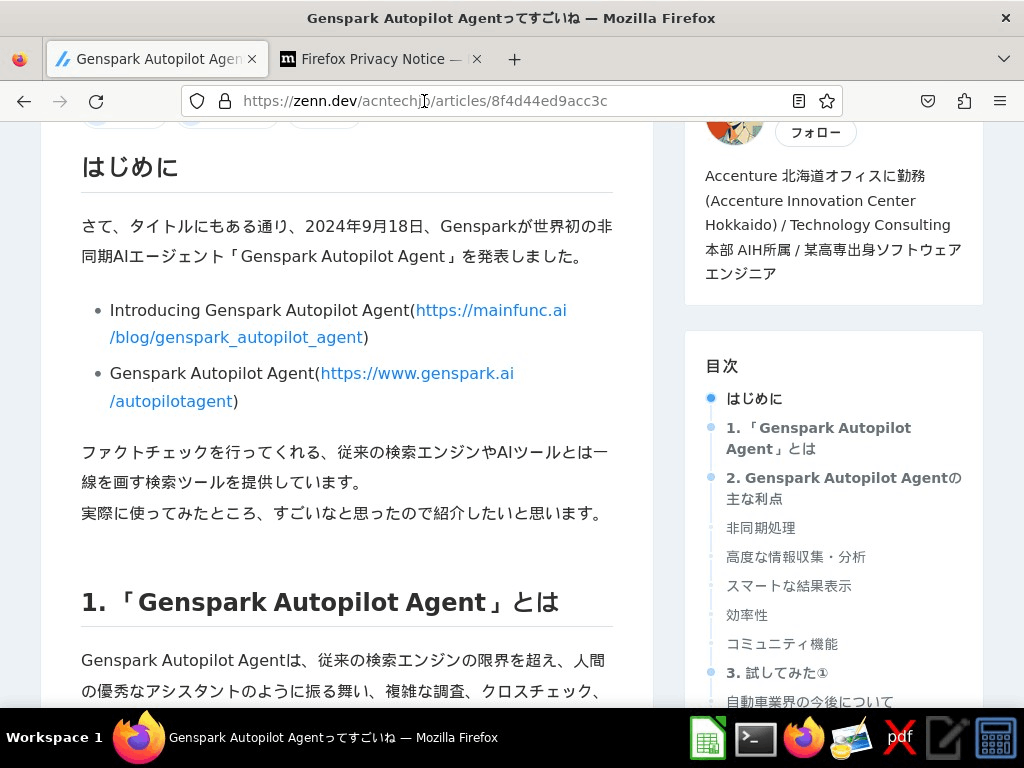Reload the current page
Image resolution: width=1024 pixels, height=768 pixels.
point(96,101)
